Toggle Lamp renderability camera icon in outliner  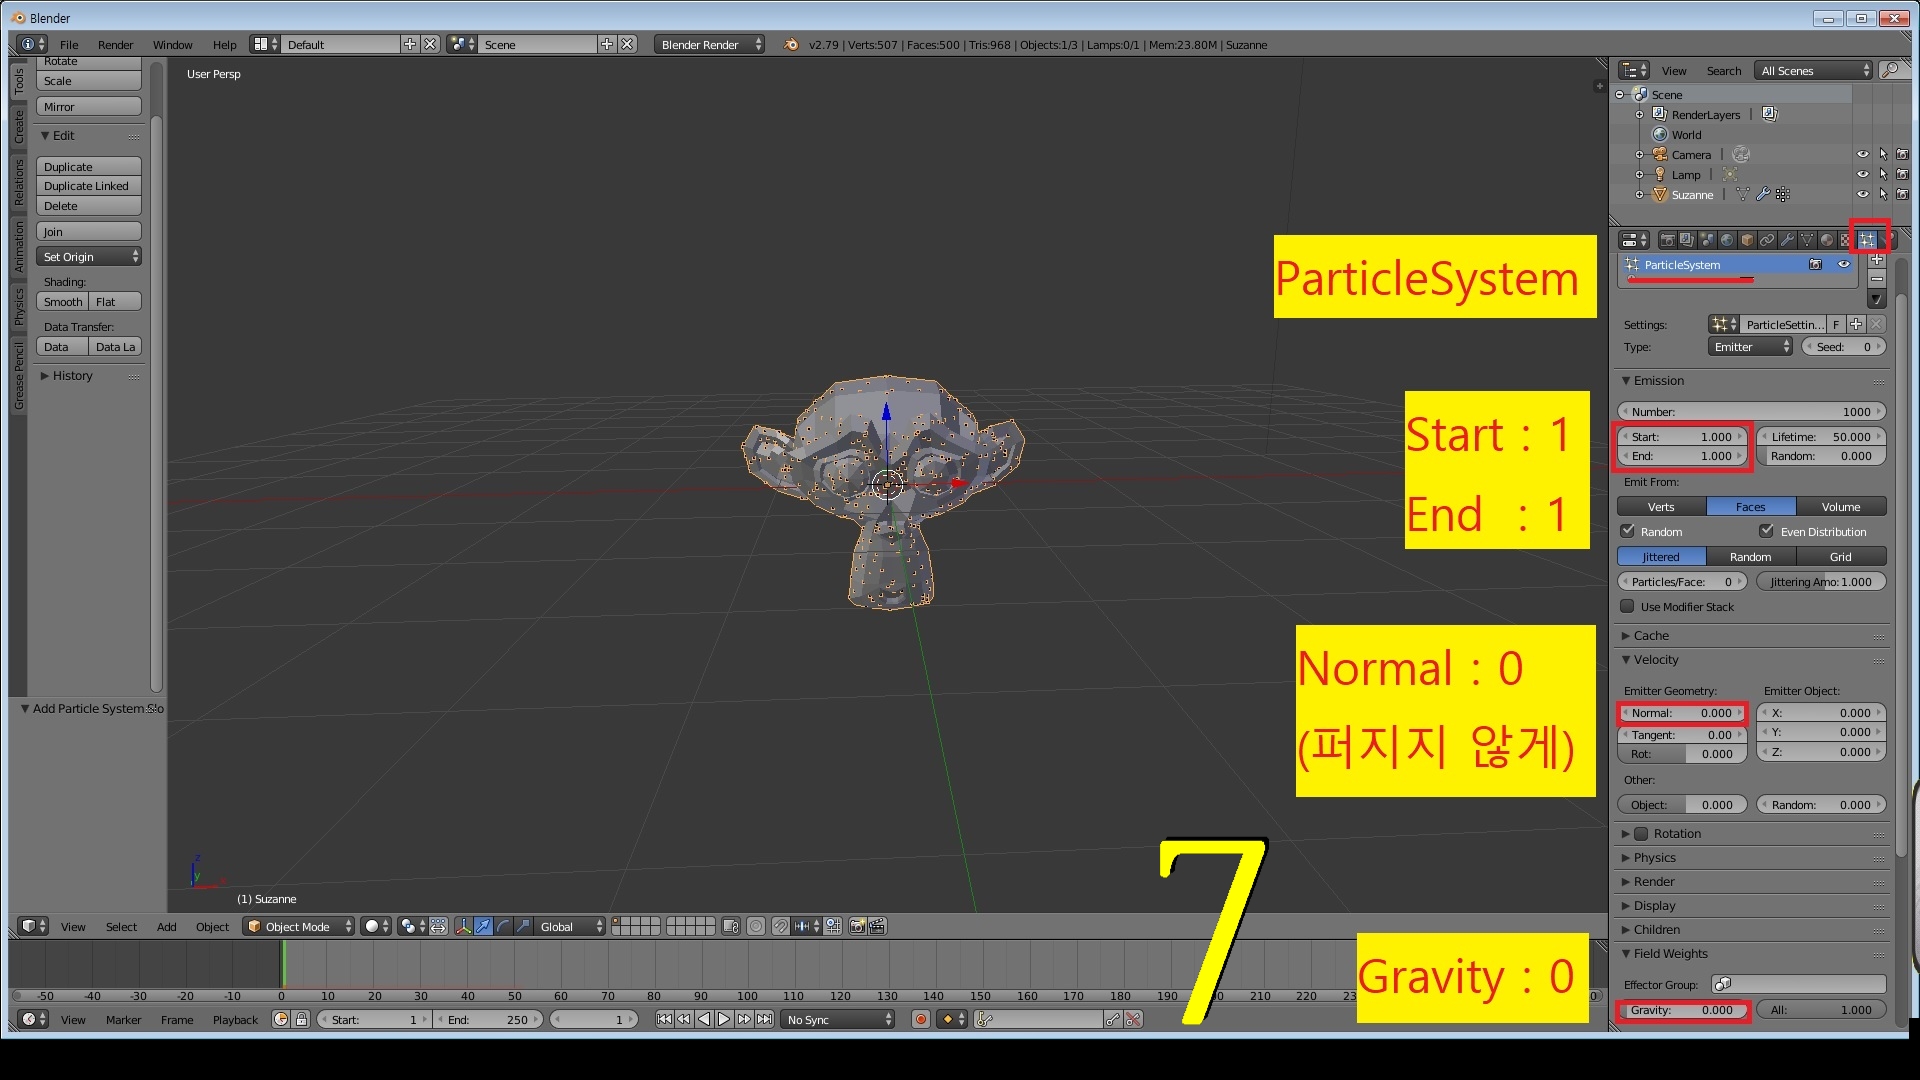1902,174
